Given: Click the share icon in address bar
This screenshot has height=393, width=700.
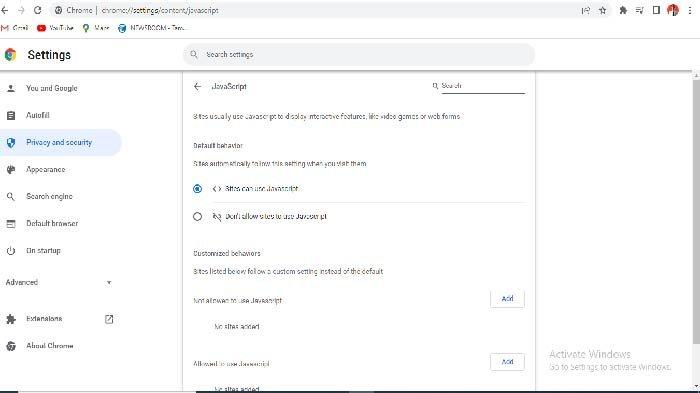Looking at the screenshot, I should tap(586, 10).
